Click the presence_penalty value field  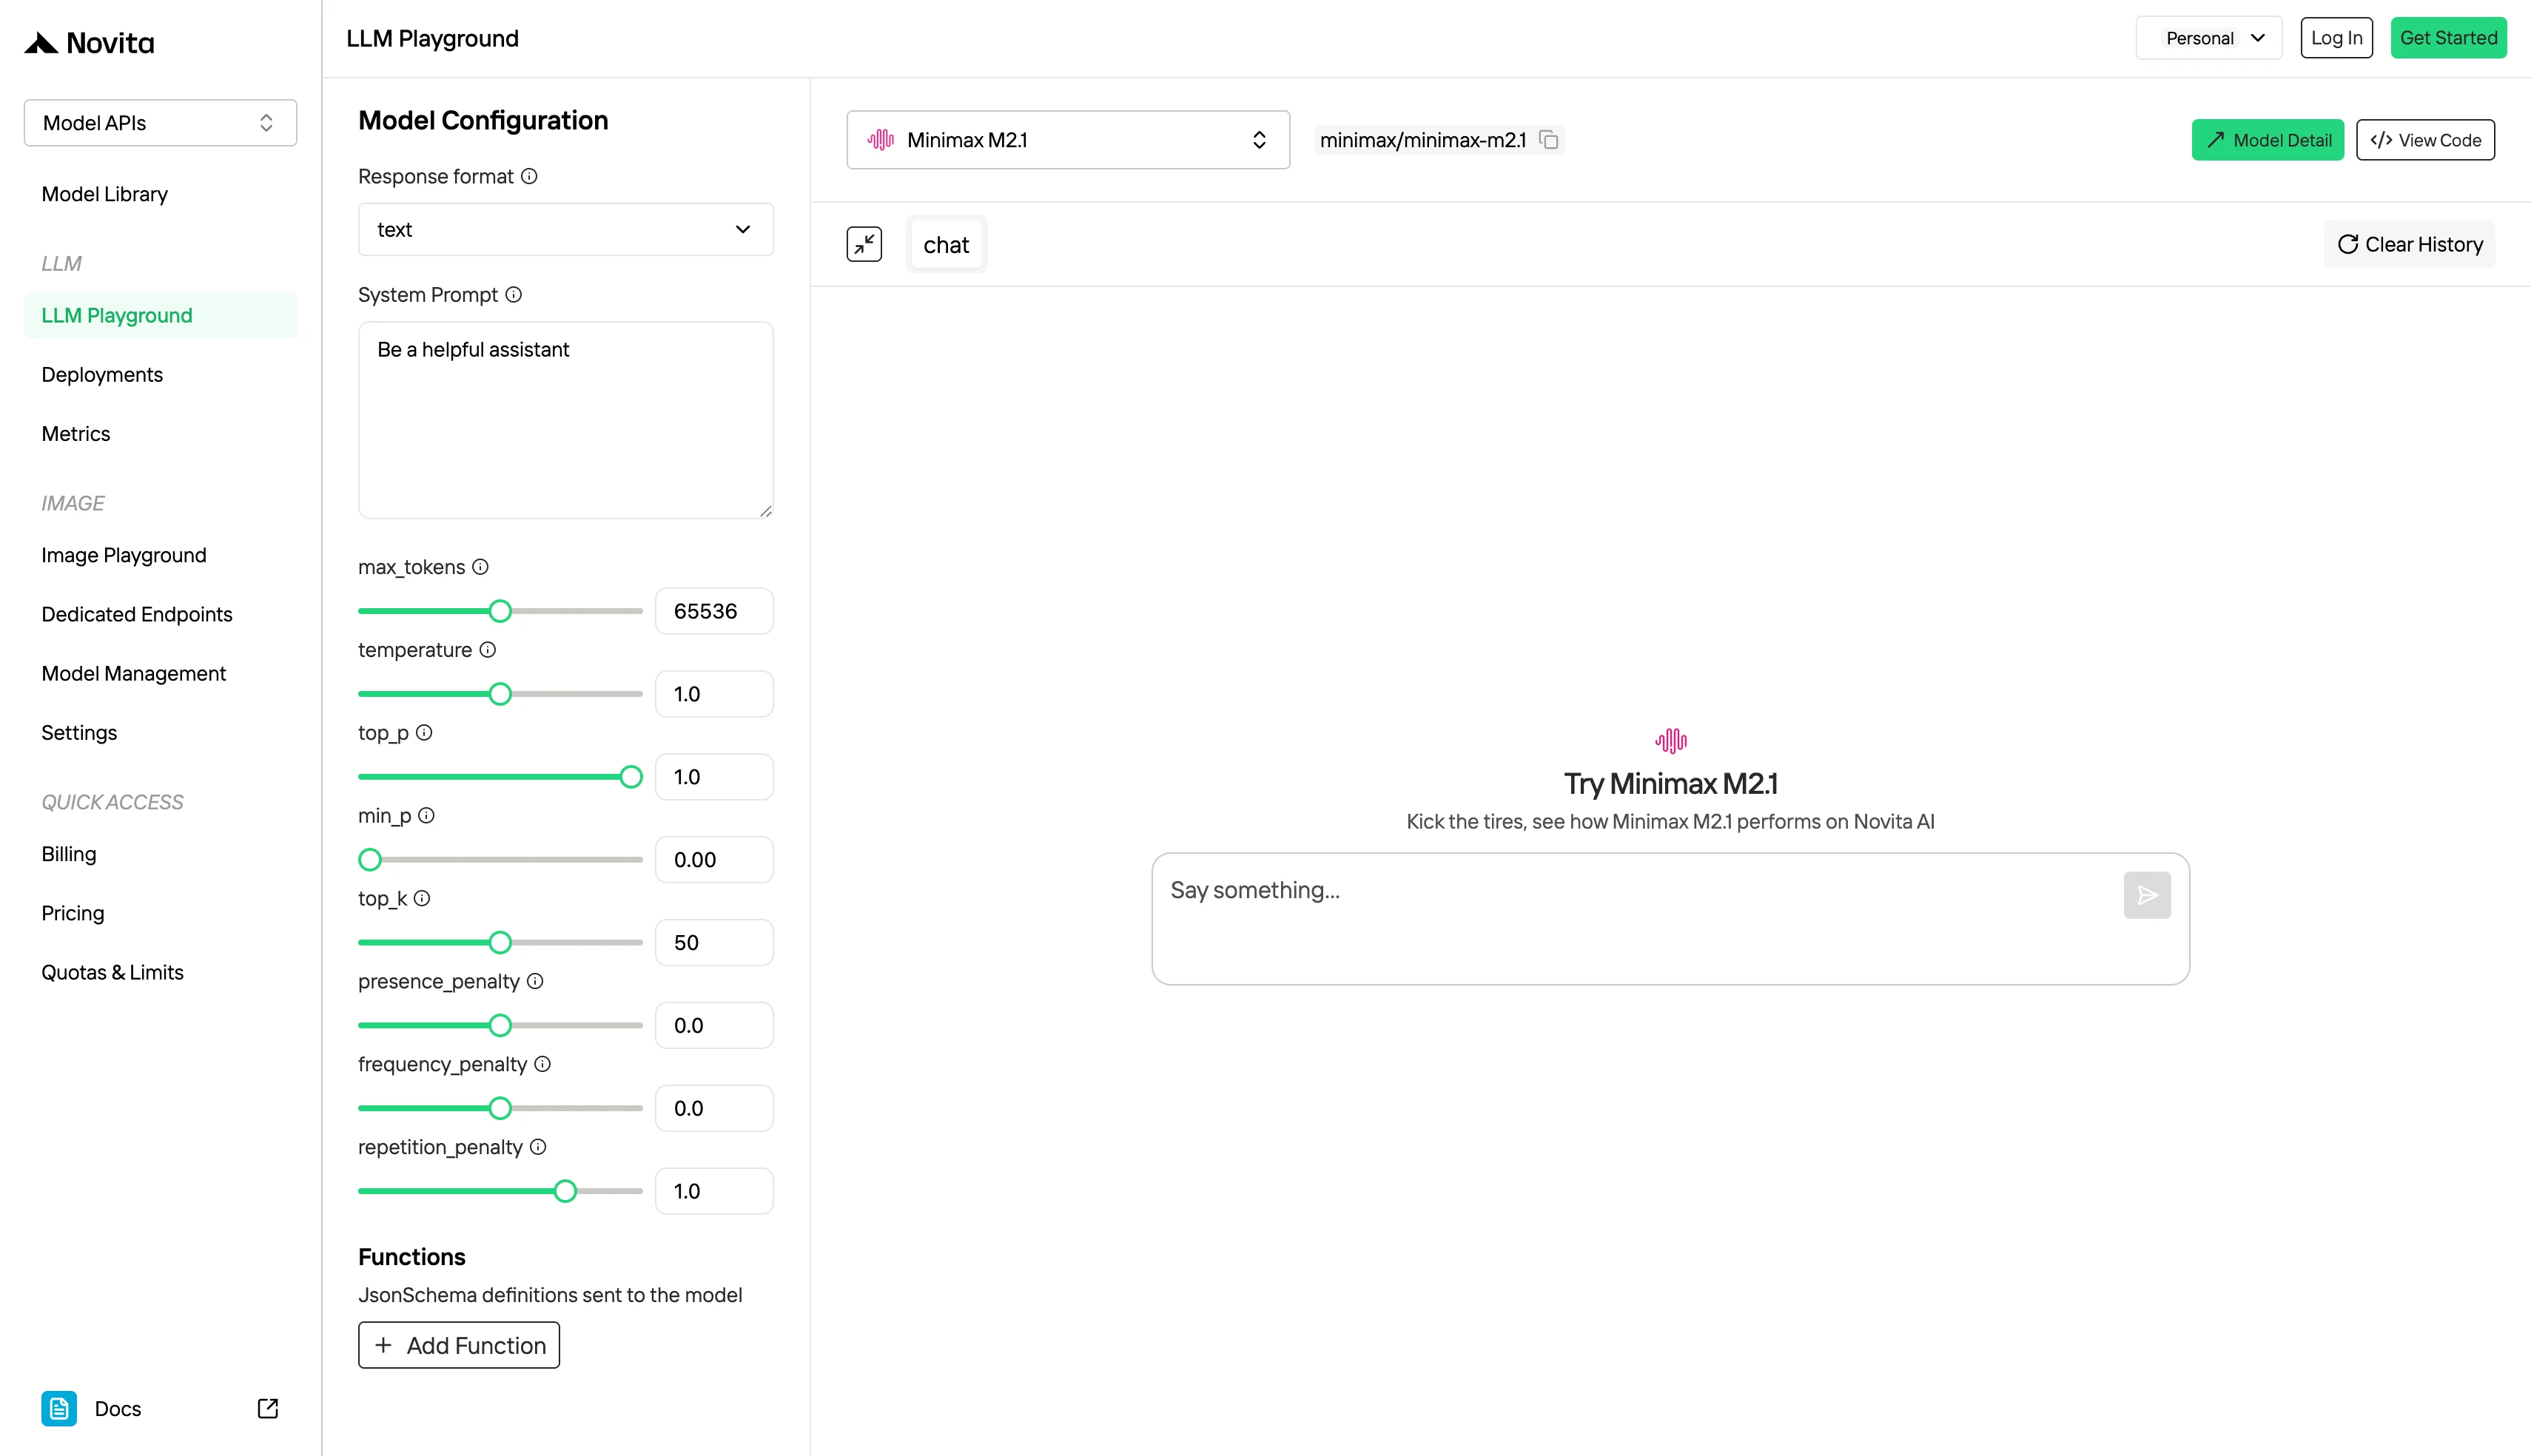point(714,1026)
